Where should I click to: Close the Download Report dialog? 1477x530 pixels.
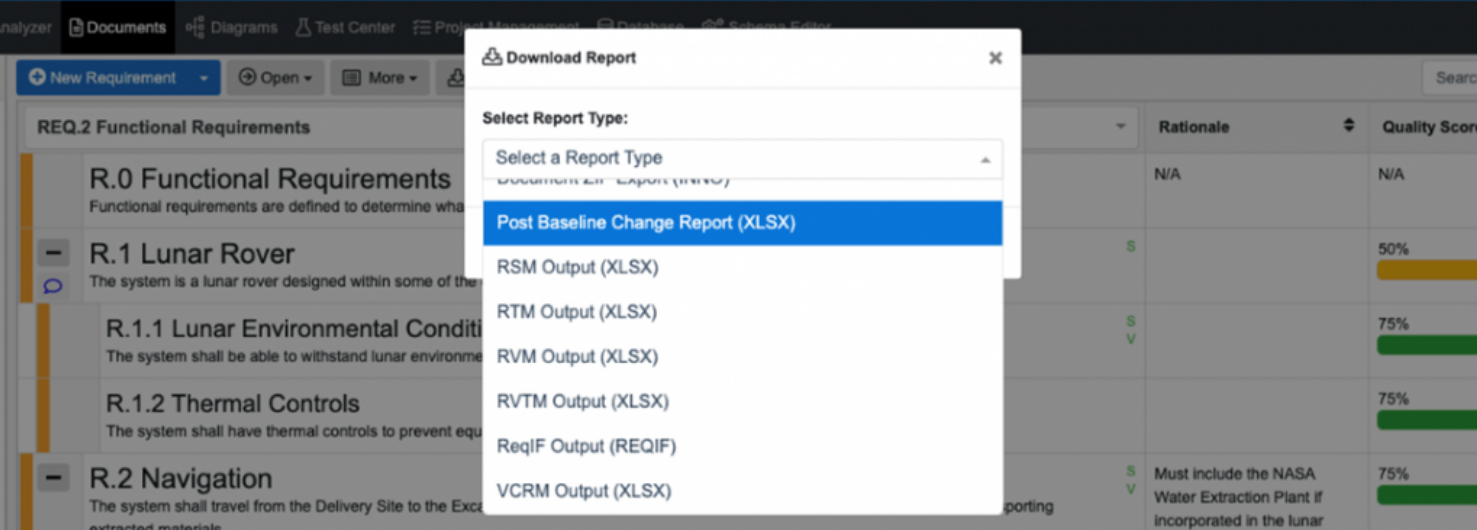[995, 58]
